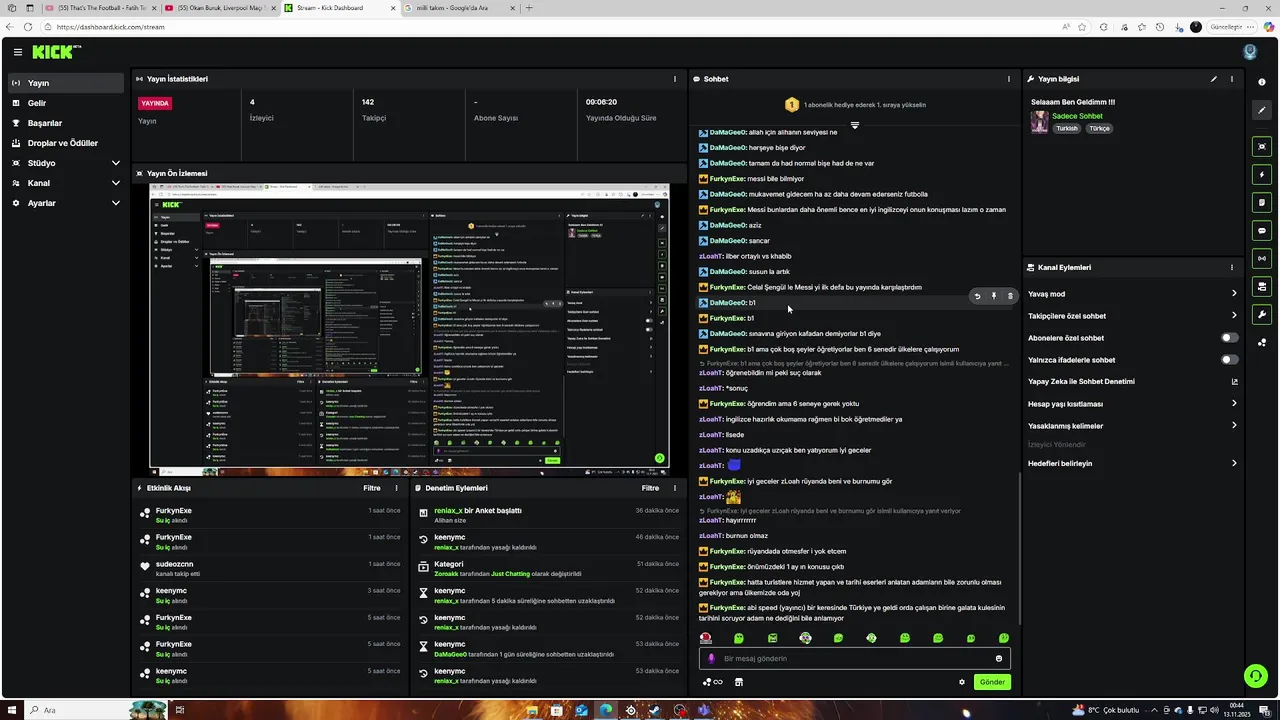The width and height of the screenshot is (1280, 720).
Task: Expand Stüdyo sidebar section
Action: (66, 163)
